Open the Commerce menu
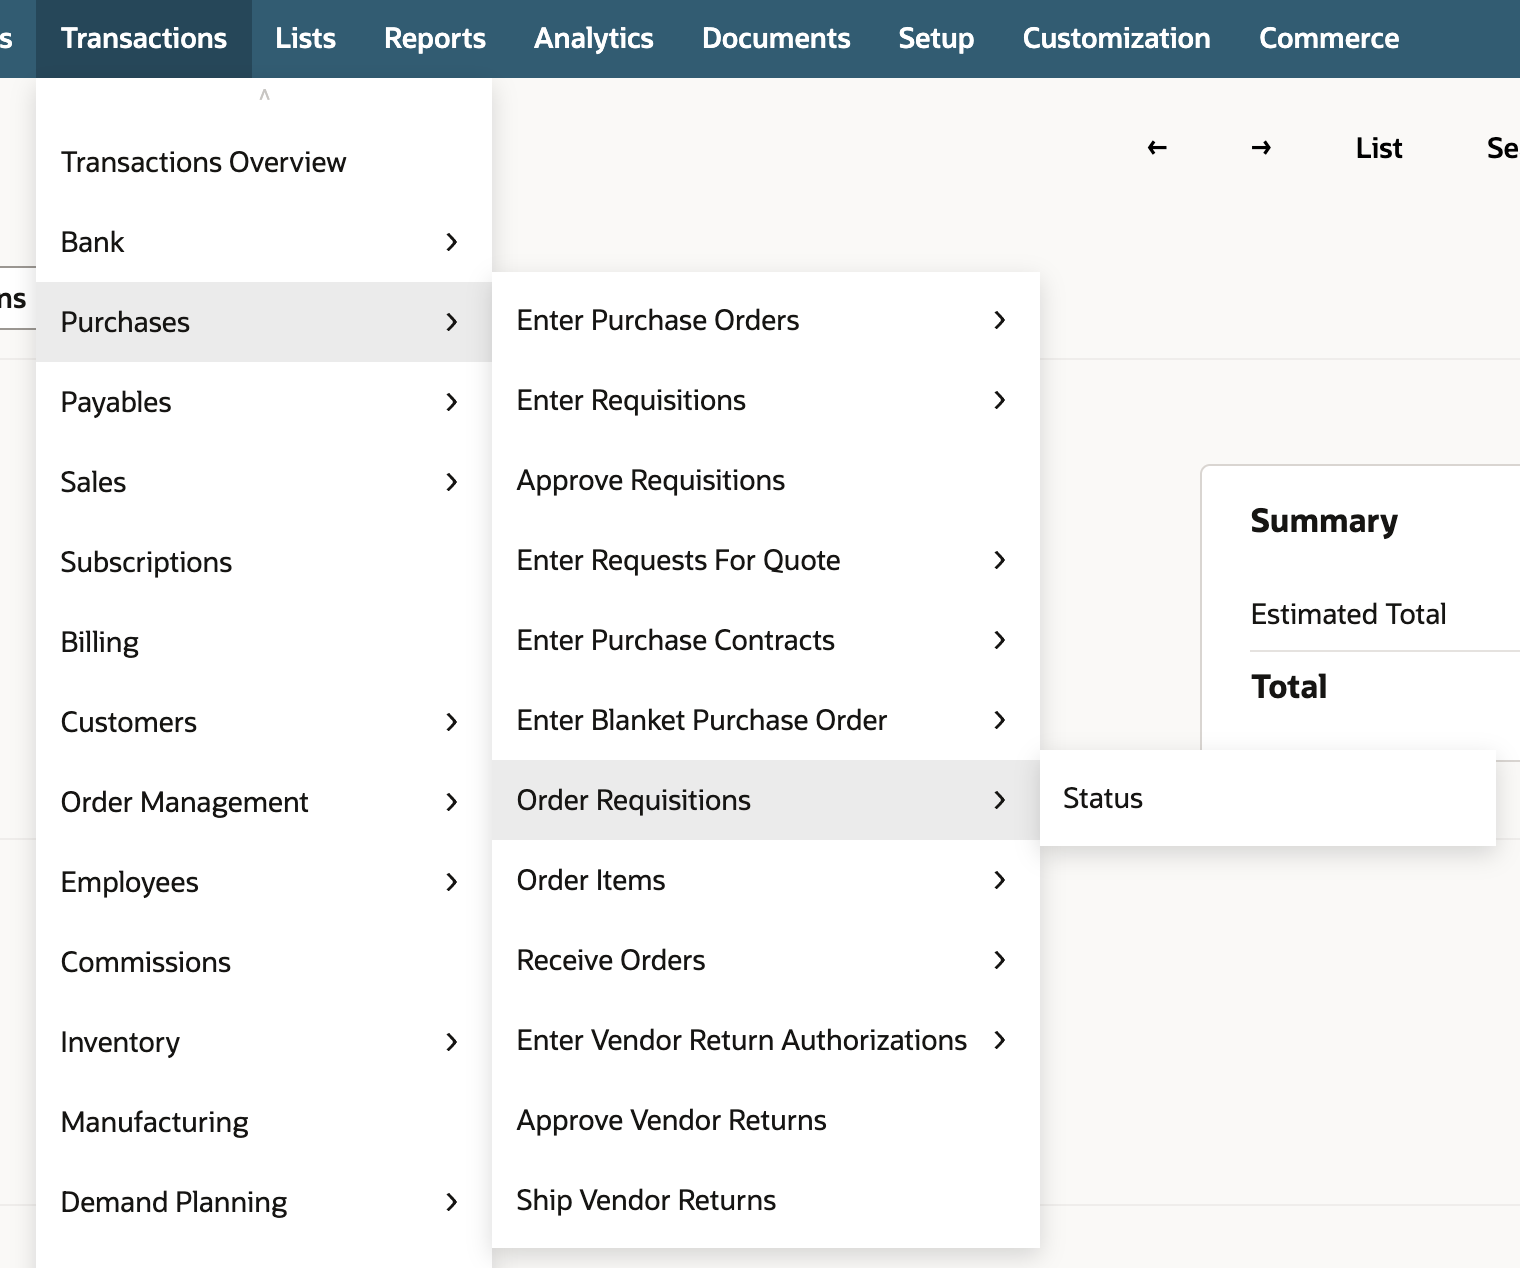Viewport: 1520px width, 1268px height. point(1329,38)
